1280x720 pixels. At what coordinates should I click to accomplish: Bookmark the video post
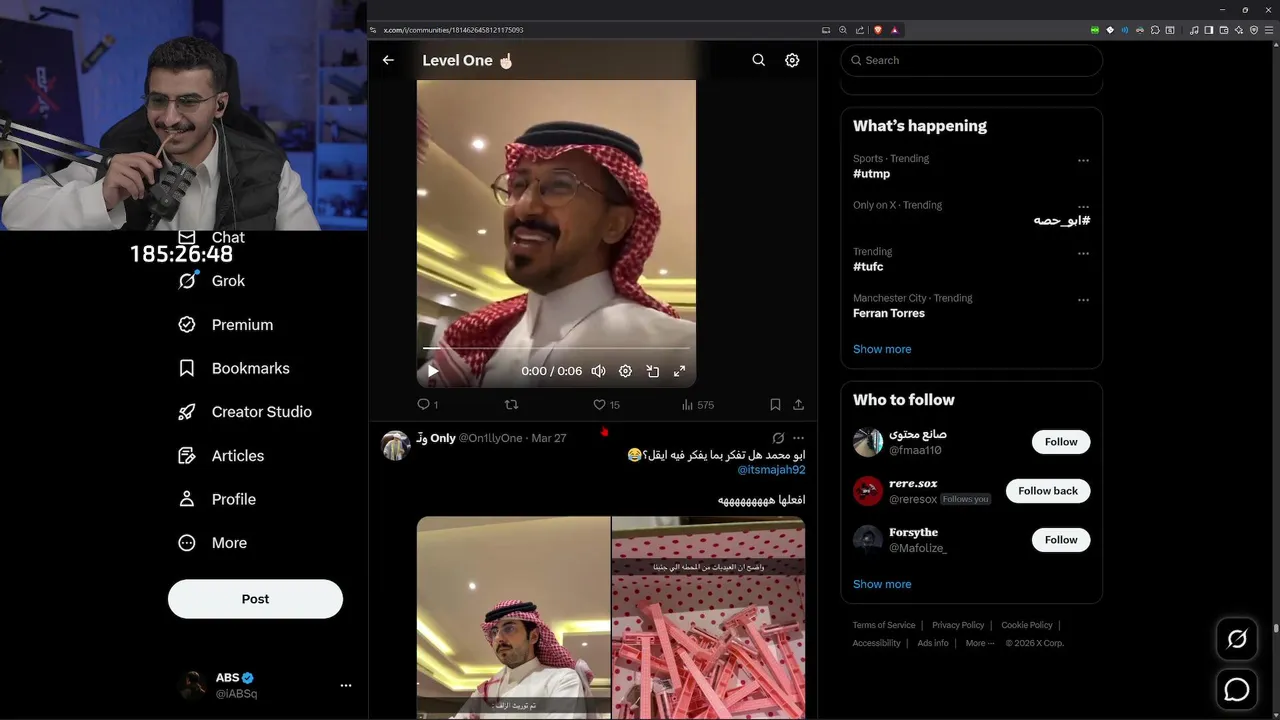point(775,405)
